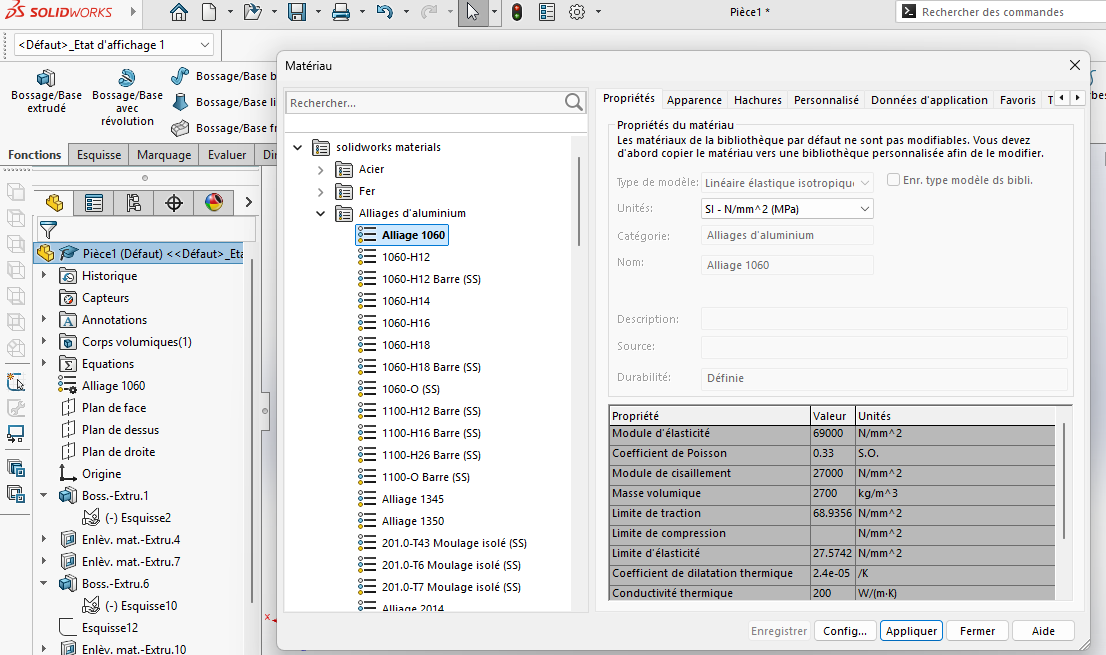The image size is (1106, 655).
Task: Expand the Acier material folder
Action: click(320, 169)
